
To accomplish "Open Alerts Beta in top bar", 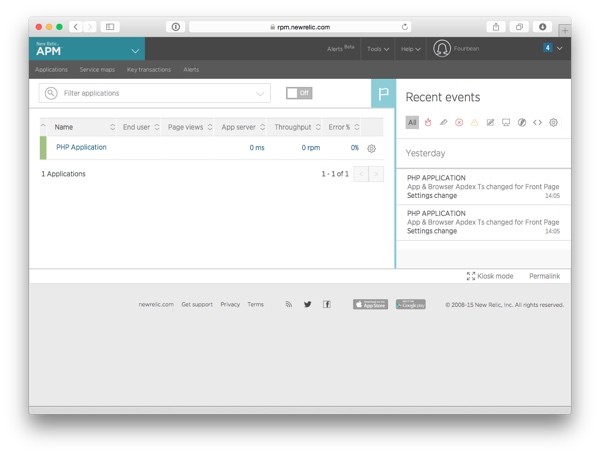I will point(341,48).
